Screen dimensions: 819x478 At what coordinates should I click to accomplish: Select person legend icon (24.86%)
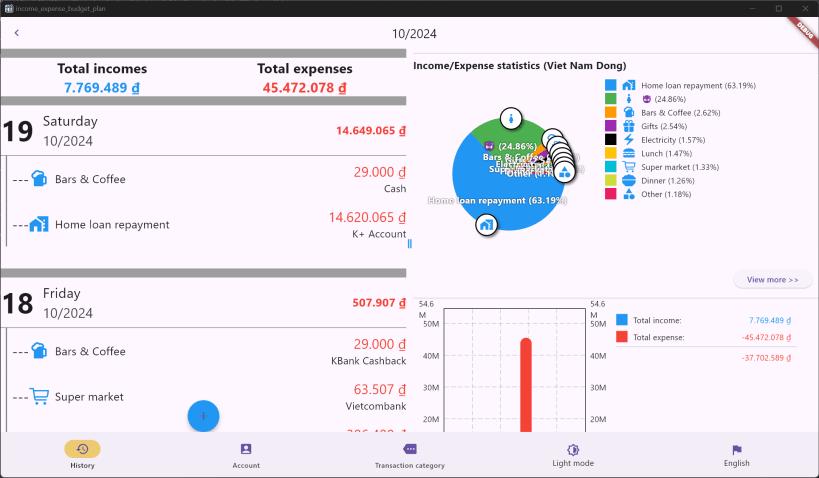point(629,99)
